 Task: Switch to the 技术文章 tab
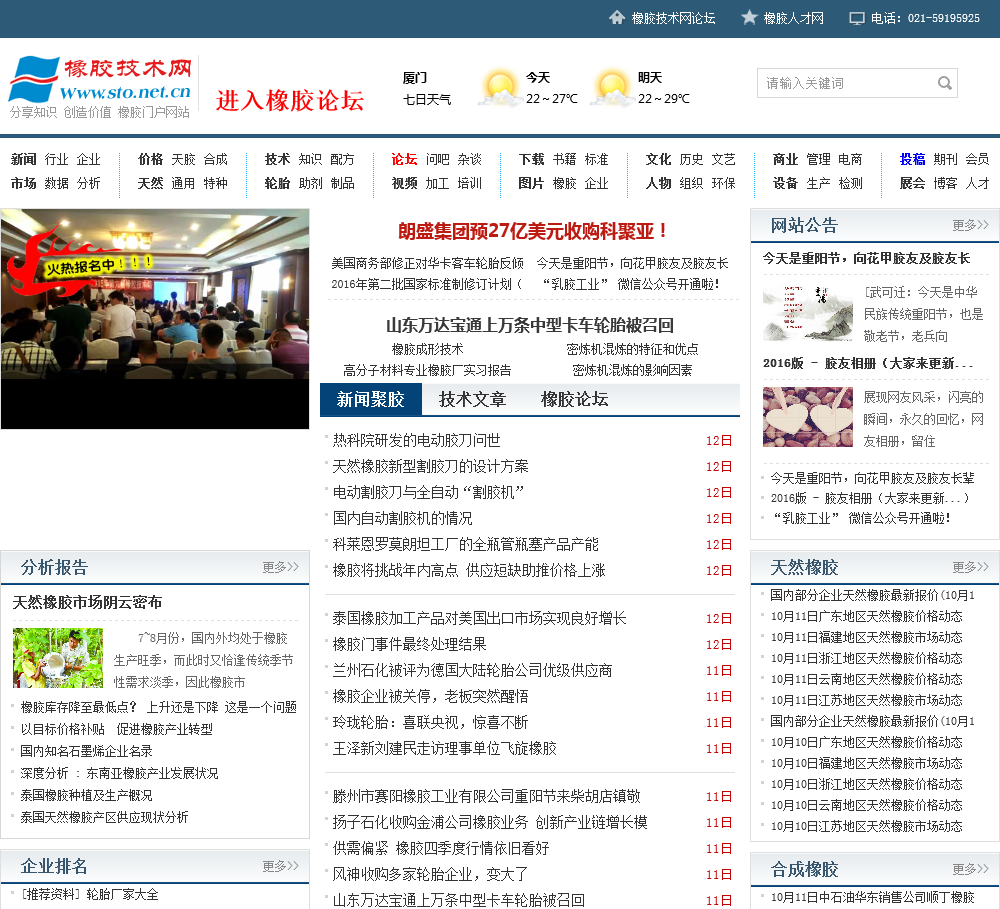click(x=473, y=399)
